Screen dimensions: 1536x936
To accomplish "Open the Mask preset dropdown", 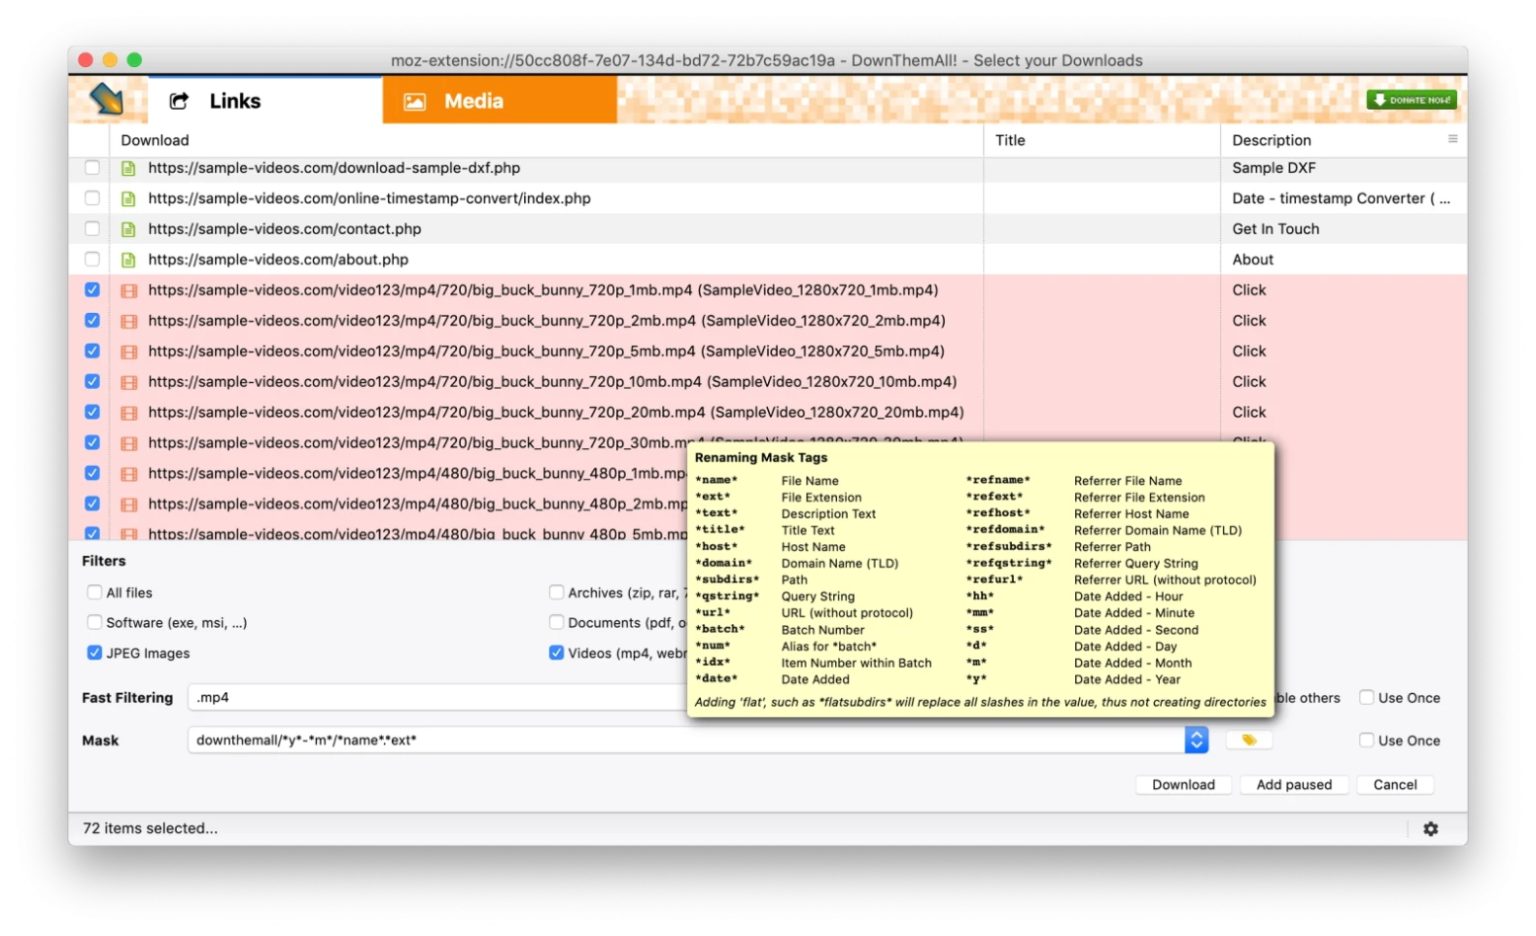I will 1196,740.
